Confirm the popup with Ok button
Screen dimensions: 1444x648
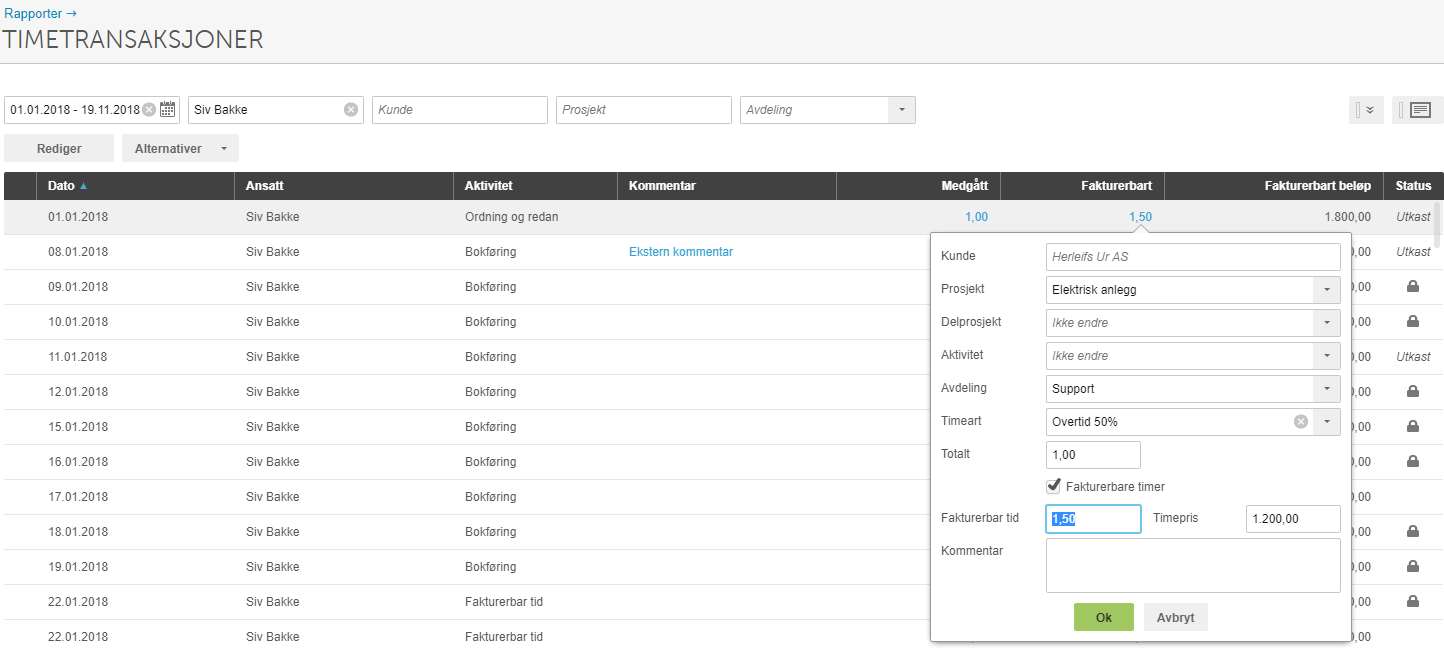tap(1104, 617)
